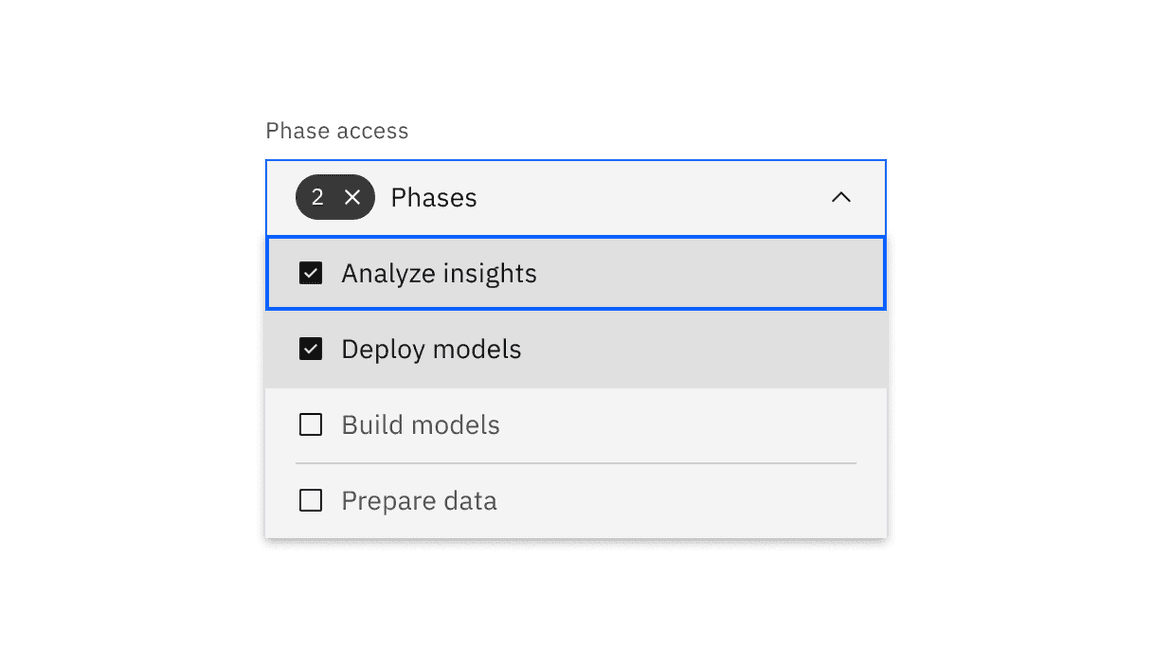Uncheck the Analyze insights checkbox
1152x648 pixels.
pyautogui.click(x=311, y=273)
